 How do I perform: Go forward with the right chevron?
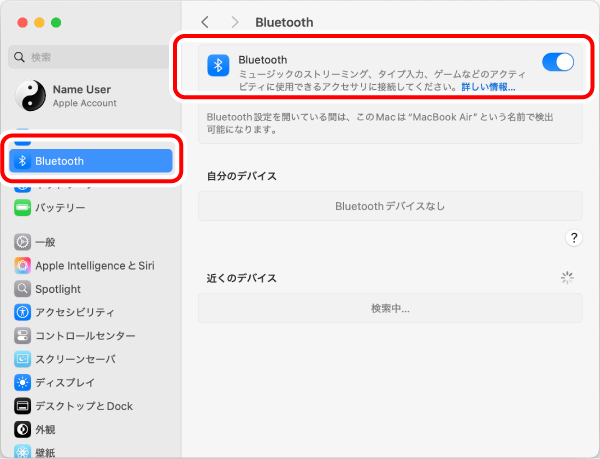point(235,22)
